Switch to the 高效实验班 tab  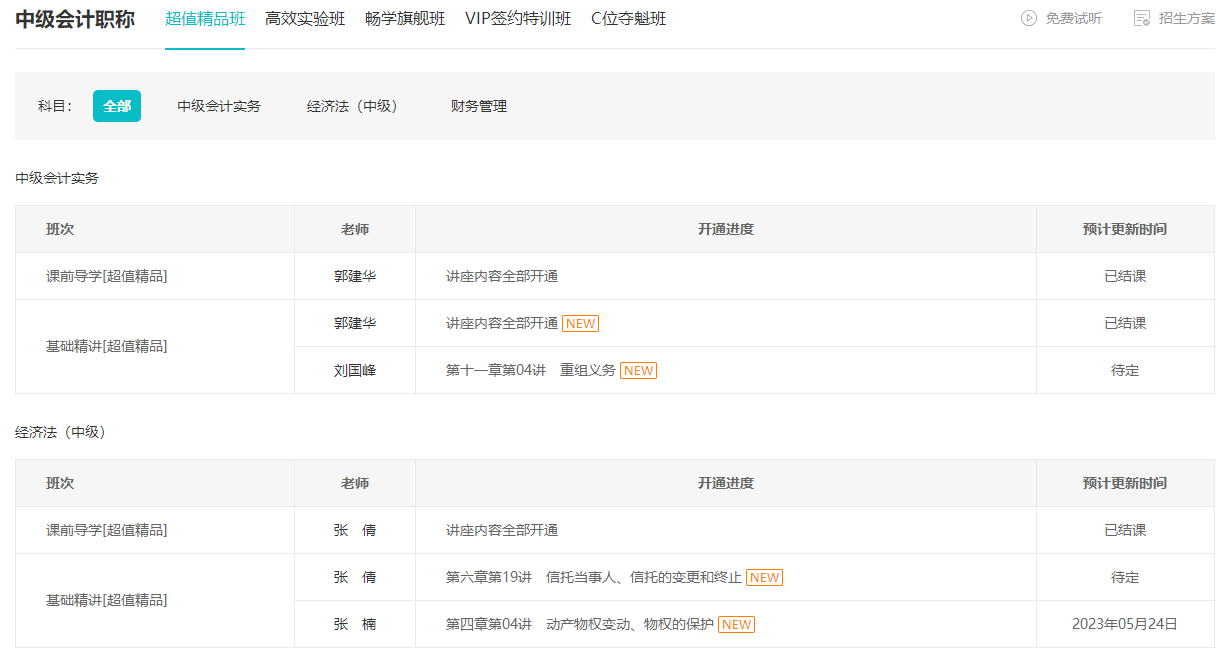click(305, 19)
